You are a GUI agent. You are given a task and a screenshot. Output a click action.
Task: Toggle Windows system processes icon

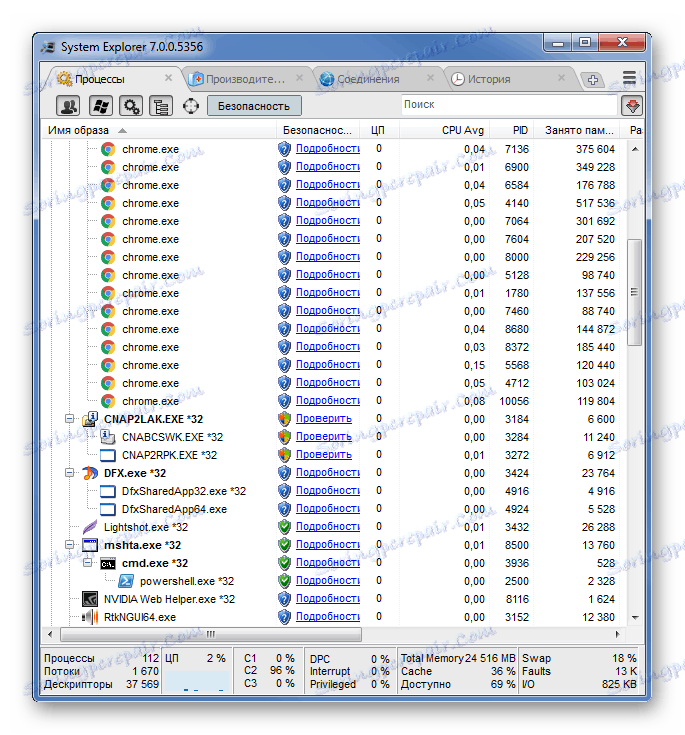pyautogui.click(x=101, y=106)
